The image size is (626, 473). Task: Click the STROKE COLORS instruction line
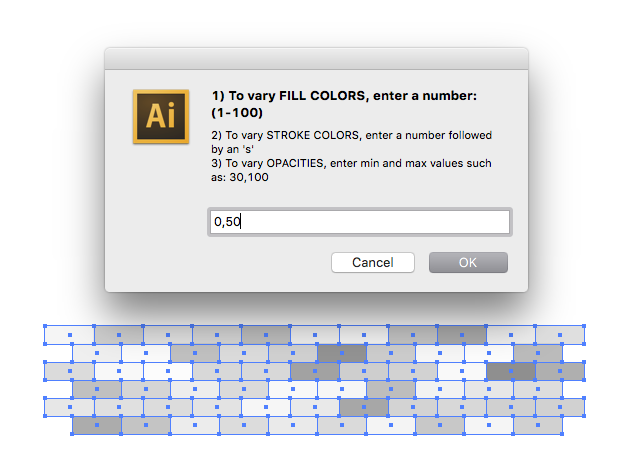[351, 142]
